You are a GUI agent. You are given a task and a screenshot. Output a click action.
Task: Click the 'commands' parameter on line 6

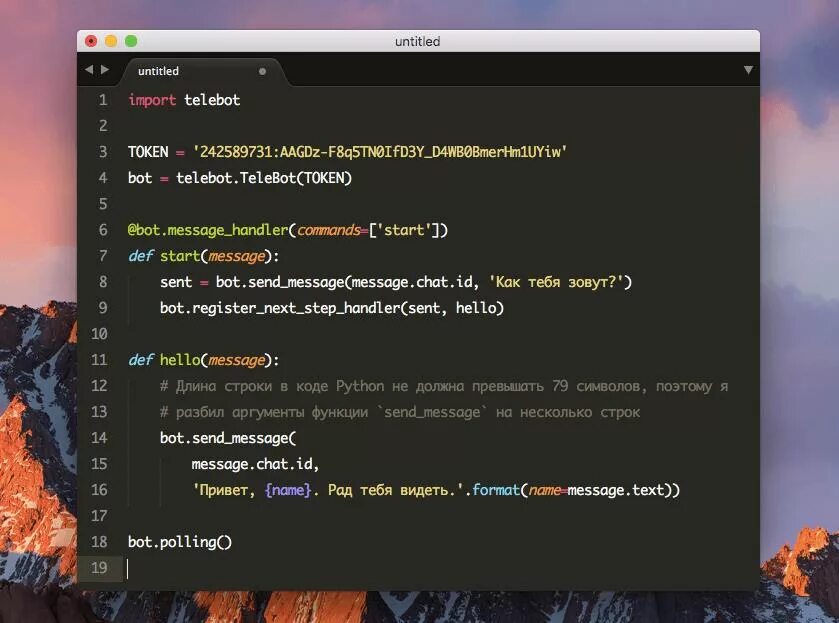329,230
